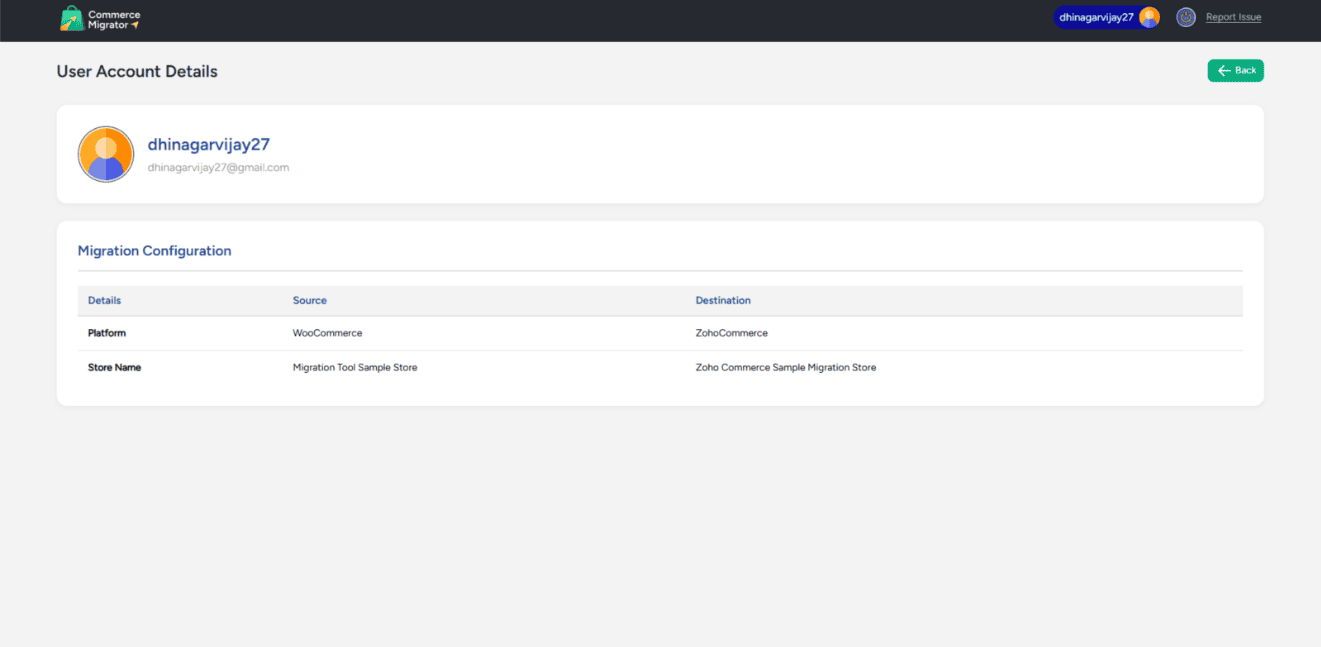Select the Platform row label
Image resolution: width=1321 pixels, height=647 pixels.
[107, 333]
